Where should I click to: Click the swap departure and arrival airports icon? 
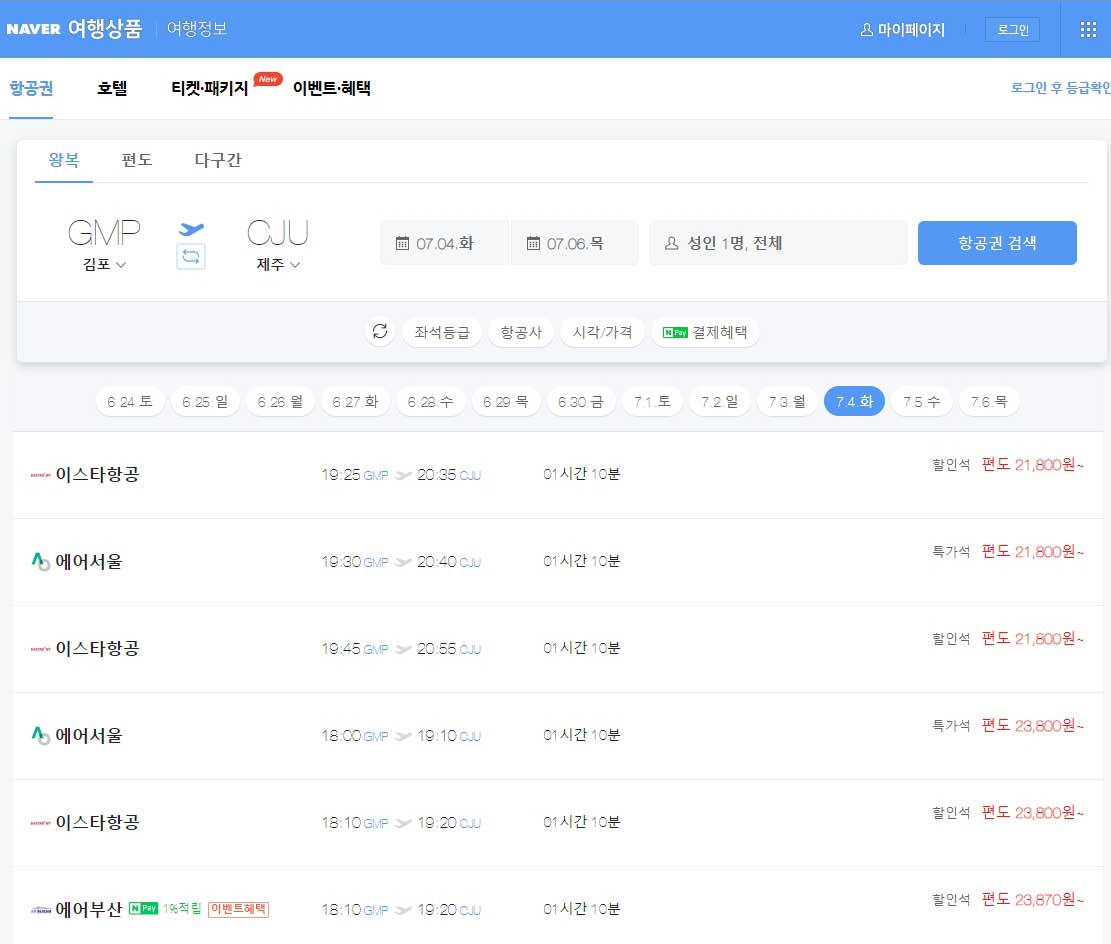[x=190, y=257]
